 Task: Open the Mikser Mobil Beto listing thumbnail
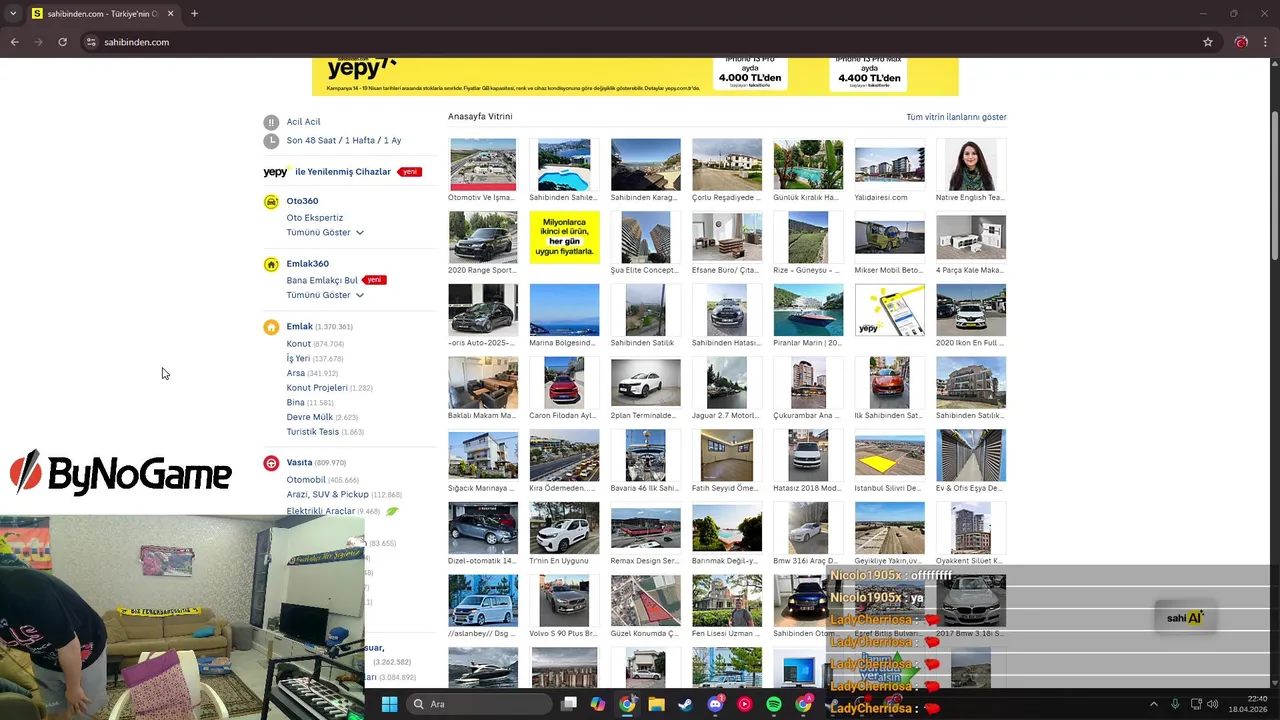click(890, 237)
